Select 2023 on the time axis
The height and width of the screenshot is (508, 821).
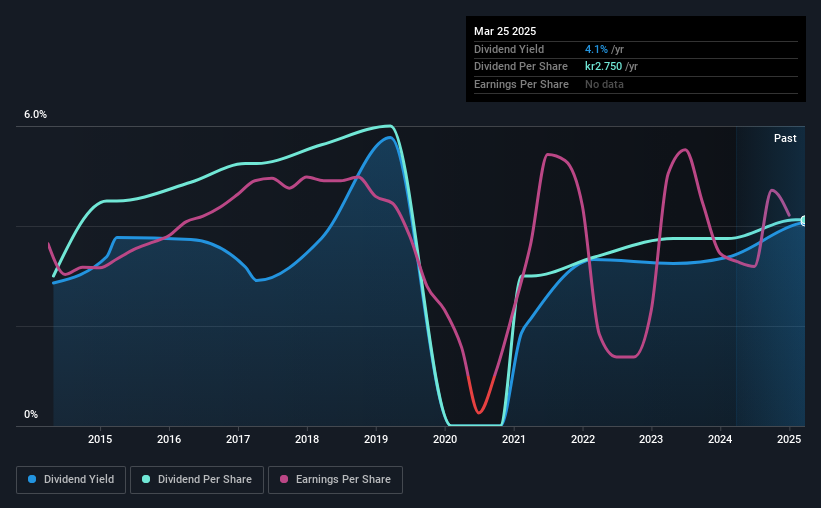(651, 439)
